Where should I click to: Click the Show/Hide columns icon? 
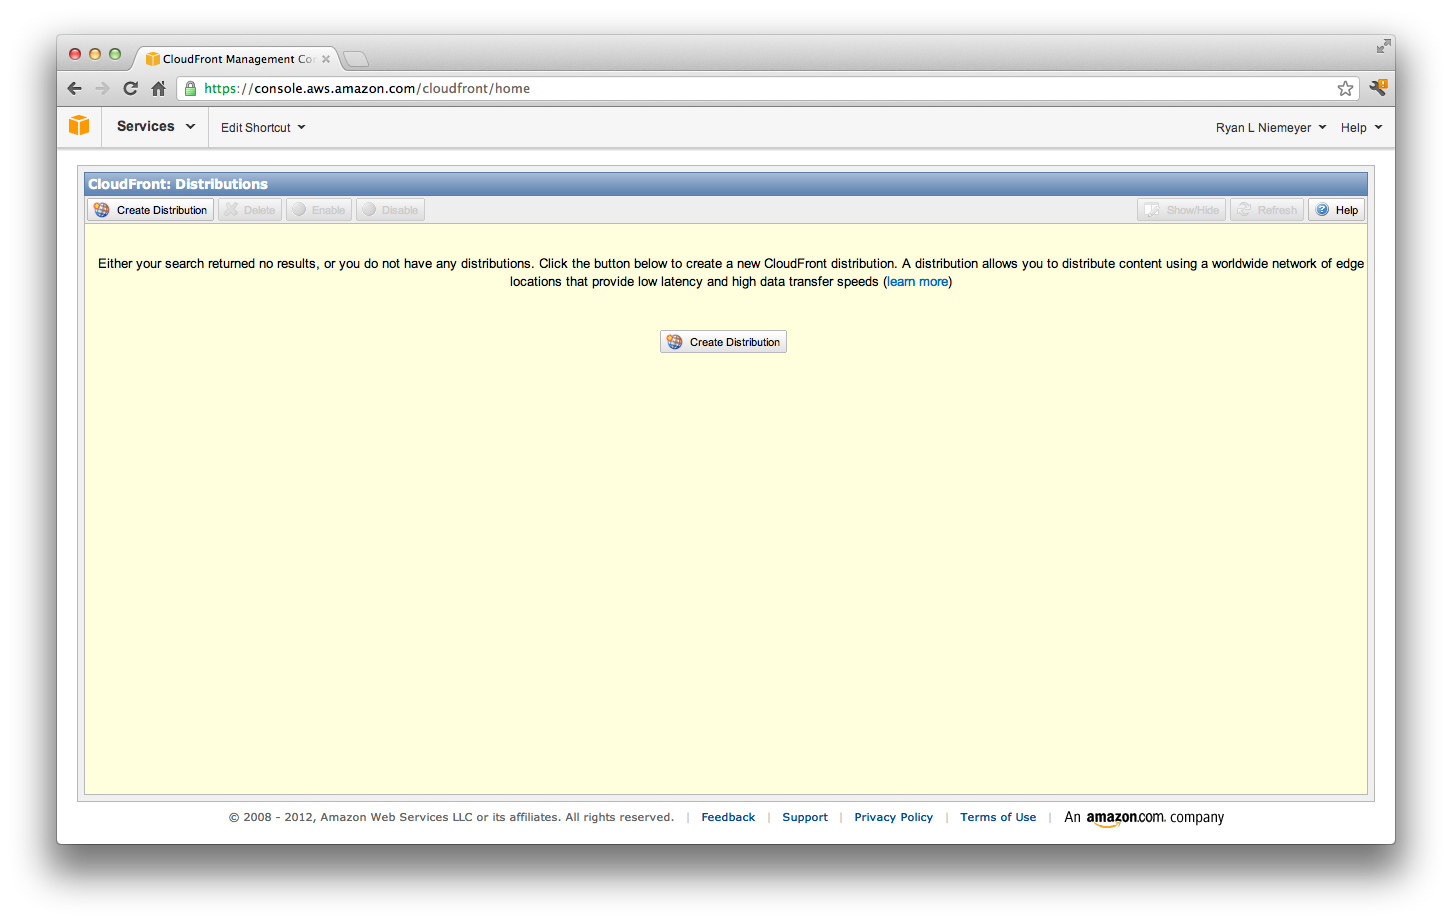click(1153, 209)
